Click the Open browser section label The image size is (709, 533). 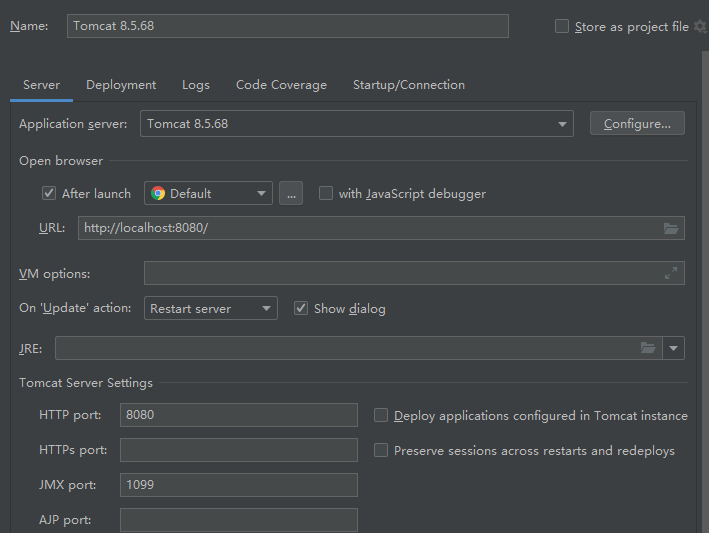tap(61, 161)
